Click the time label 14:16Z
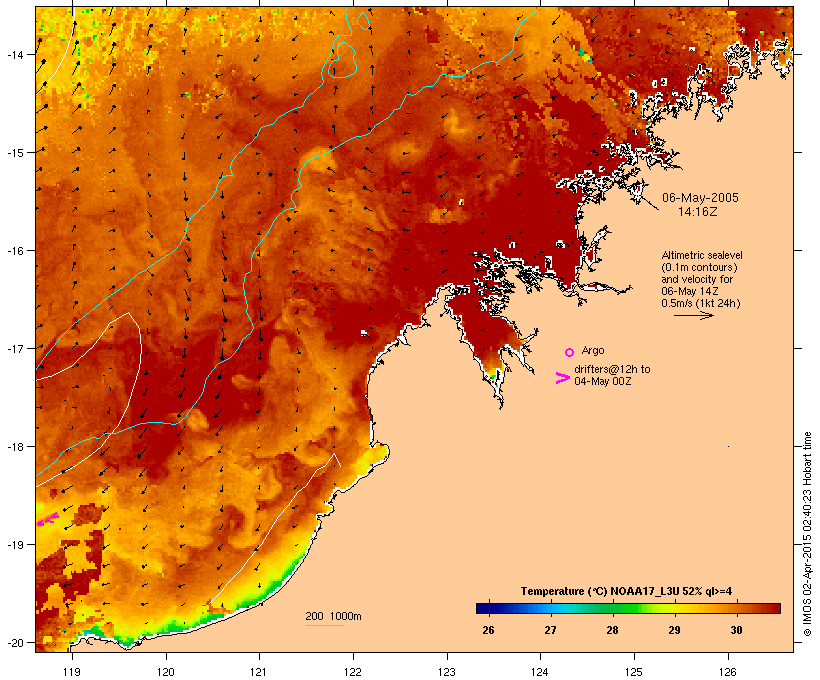The image size is (820, 680). [698, 212]
